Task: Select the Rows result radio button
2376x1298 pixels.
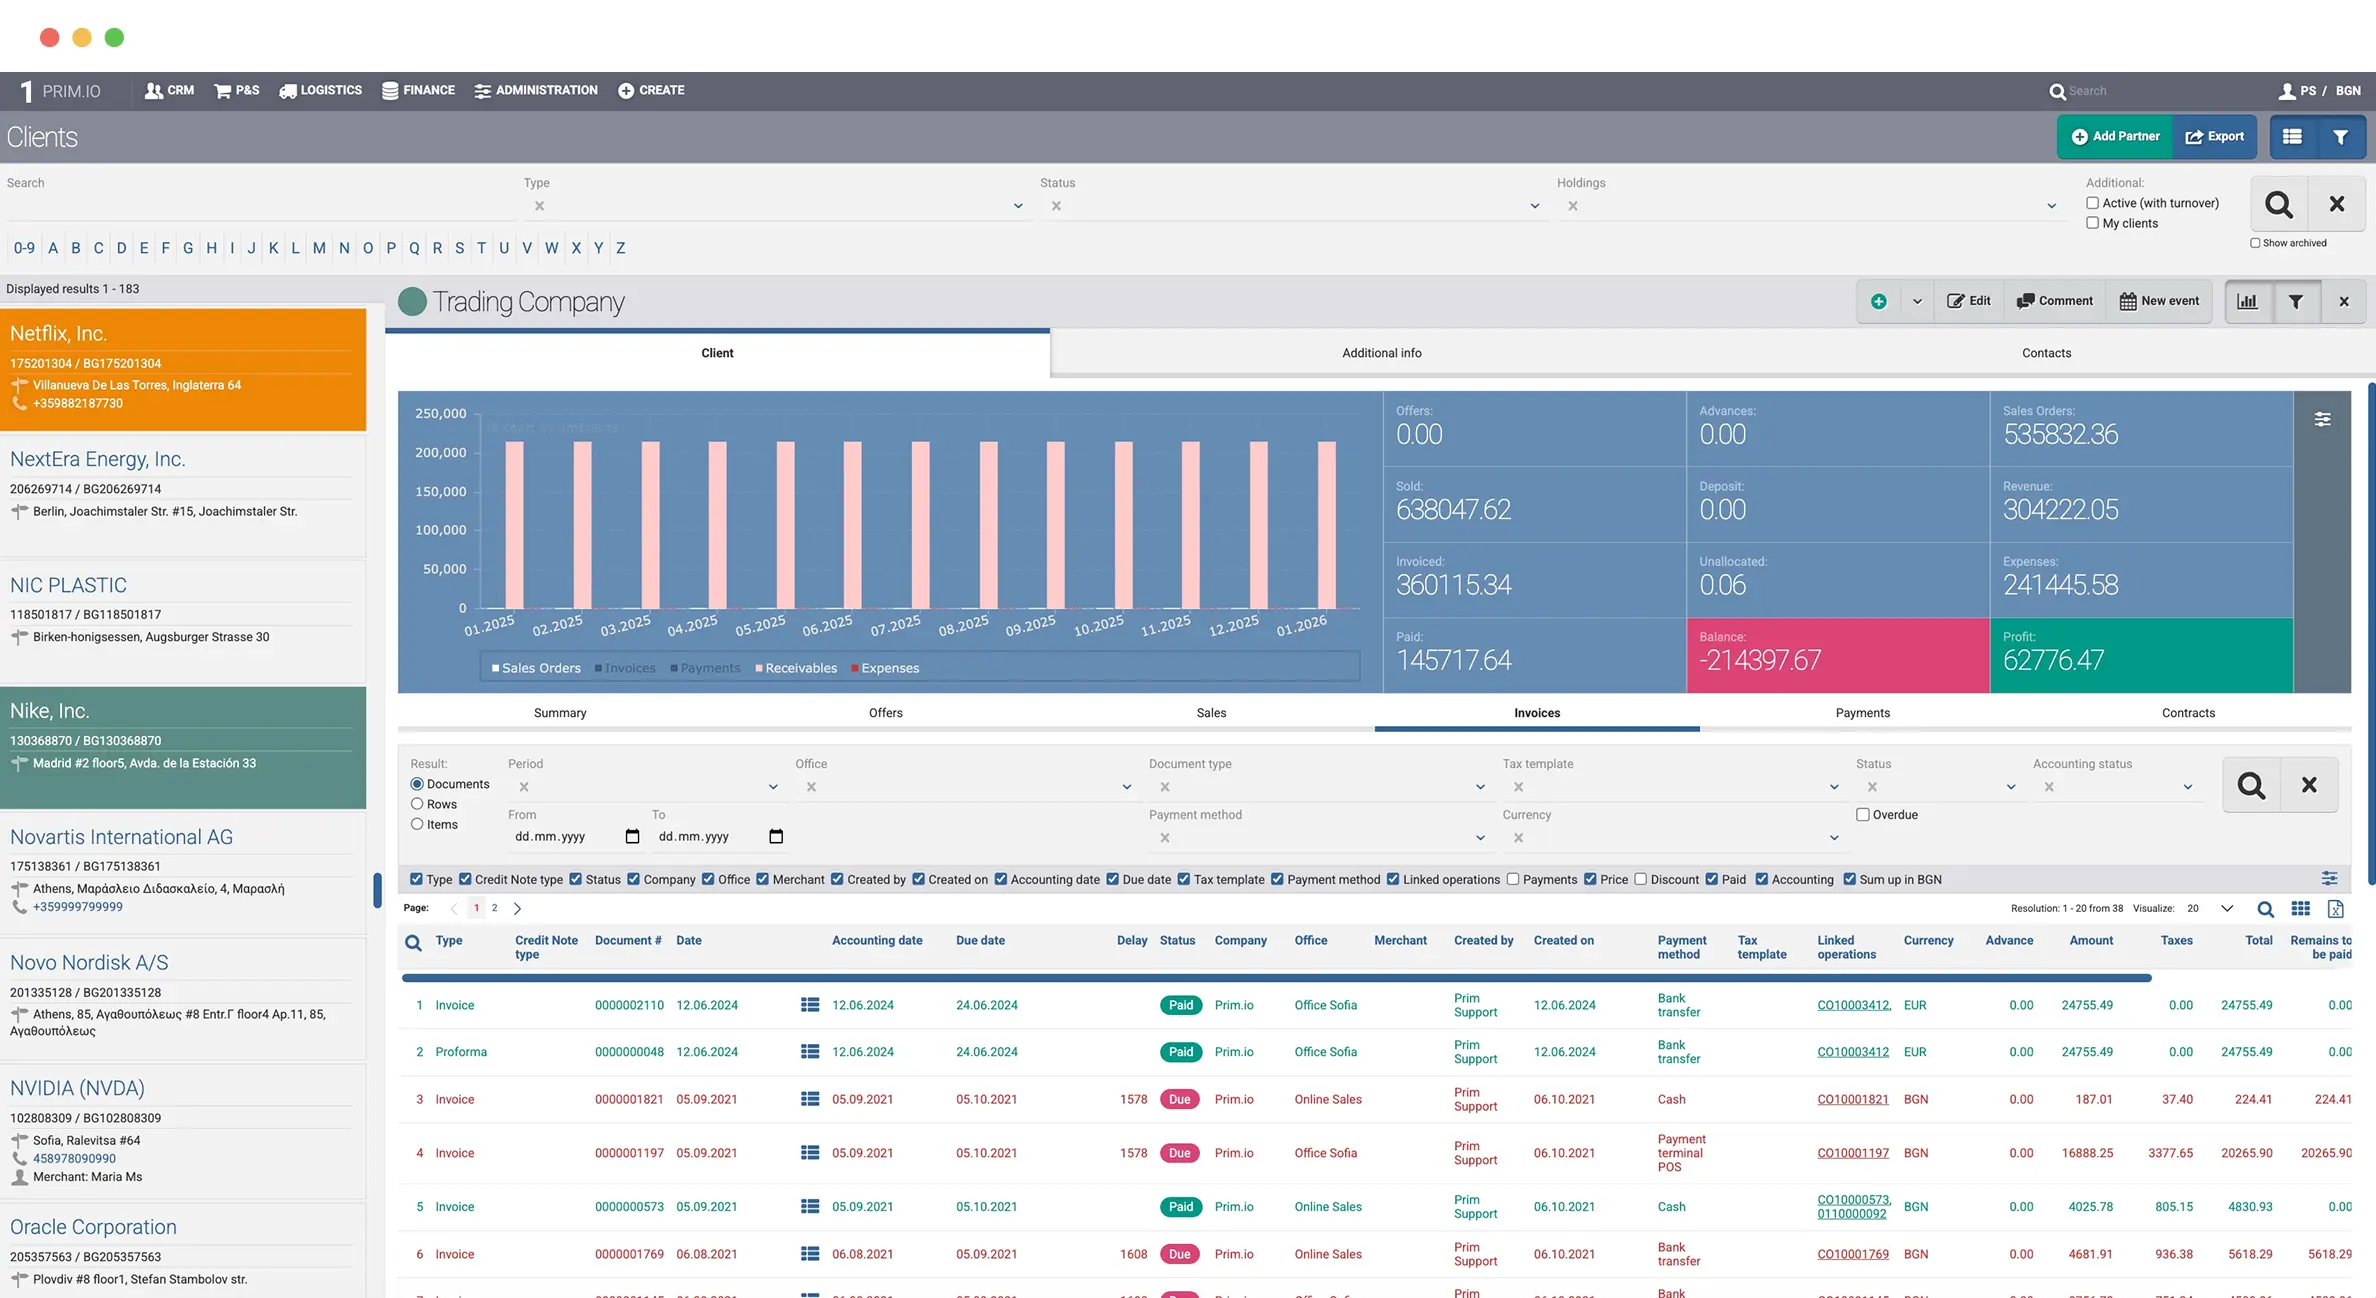Action: (417, 804)
